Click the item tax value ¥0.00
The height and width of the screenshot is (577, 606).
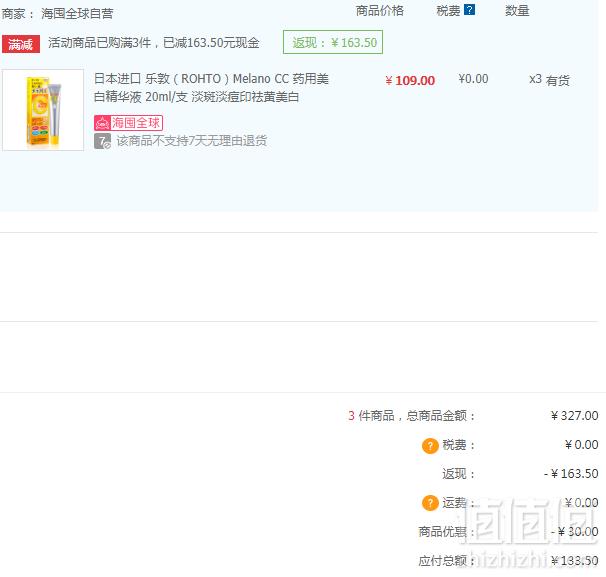[473, 79]
